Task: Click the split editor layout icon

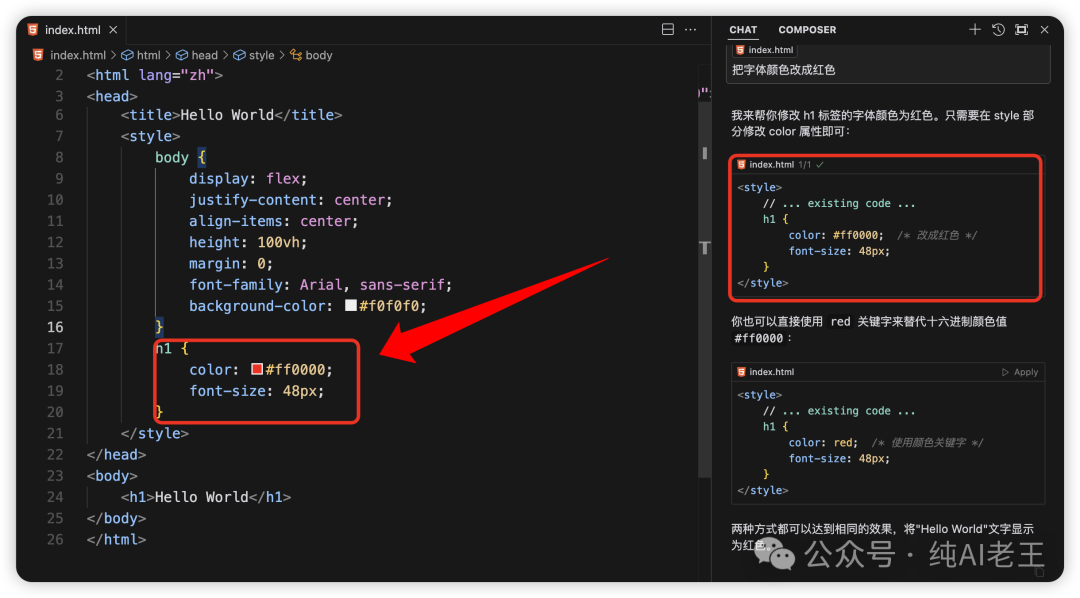Action: click(x=668, y=30)
